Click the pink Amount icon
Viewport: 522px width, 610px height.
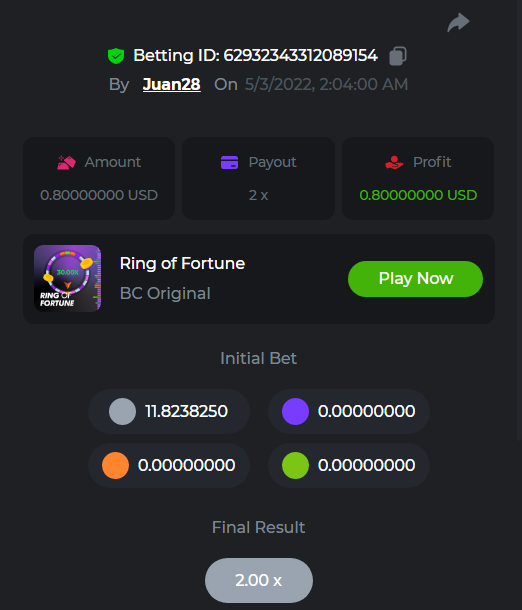pos(67,162)
